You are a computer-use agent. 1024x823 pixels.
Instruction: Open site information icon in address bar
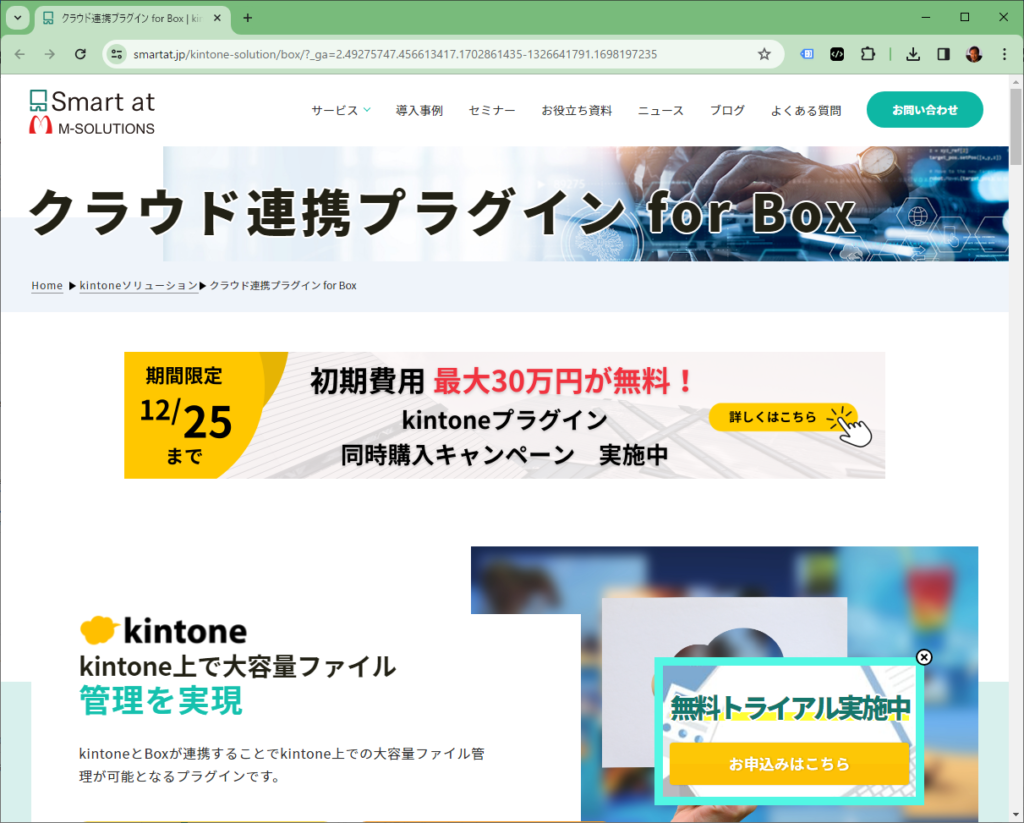117,54
